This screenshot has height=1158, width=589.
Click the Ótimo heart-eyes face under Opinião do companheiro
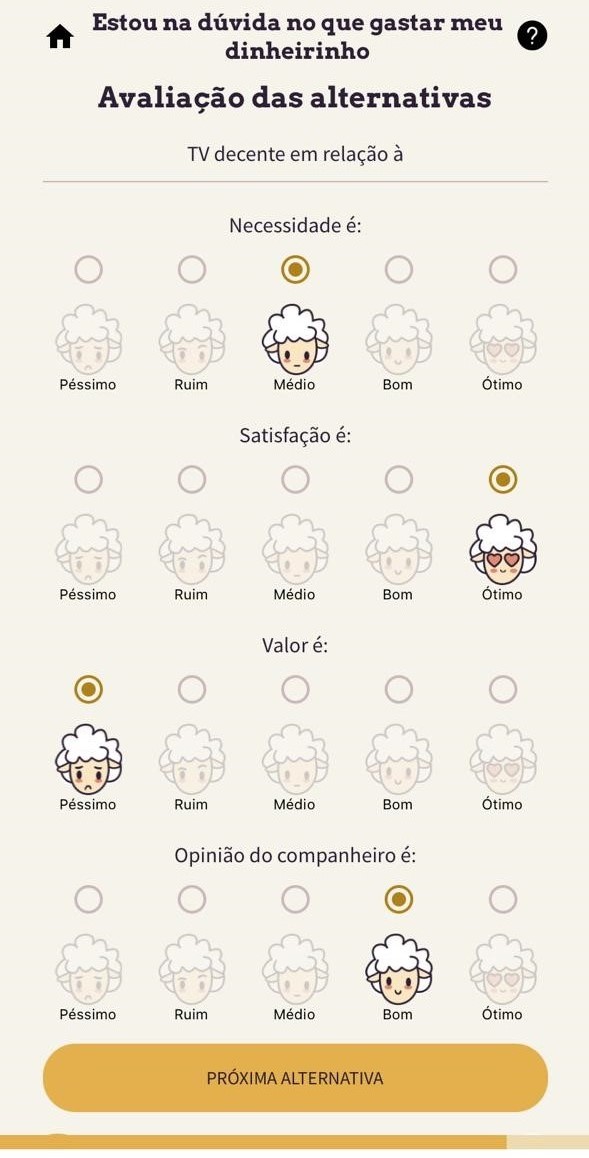pos(503,968)
